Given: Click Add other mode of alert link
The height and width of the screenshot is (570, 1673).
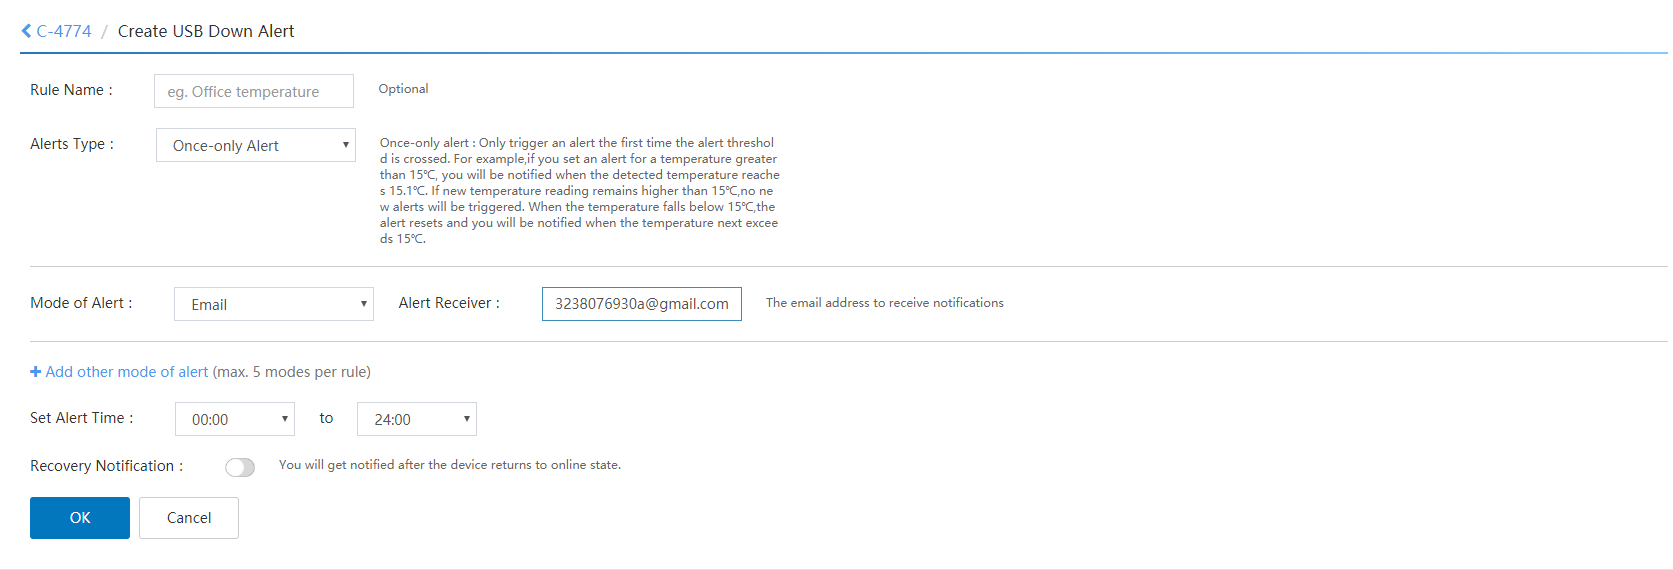Looking at the screenshot, I should [x=127, y=372].
